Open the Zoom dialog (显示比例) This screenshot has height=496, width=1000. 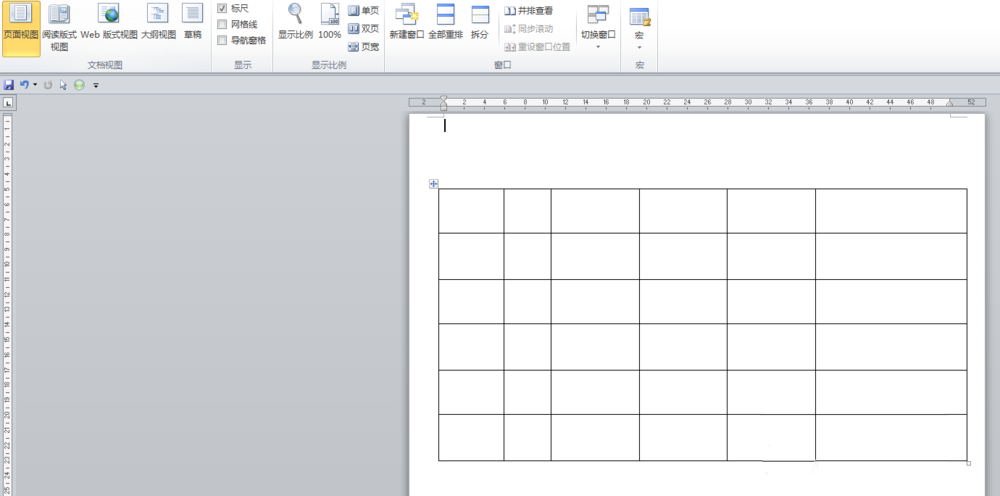click(x=295, y=23)
